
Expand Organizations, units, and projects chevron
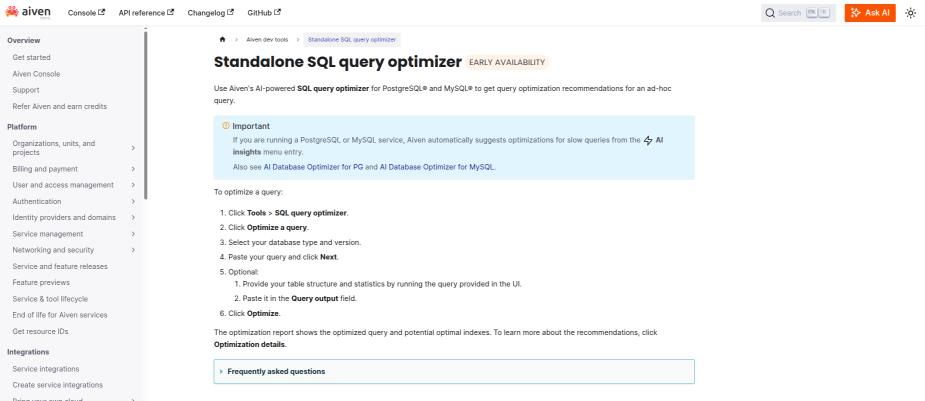pos(133,148)
